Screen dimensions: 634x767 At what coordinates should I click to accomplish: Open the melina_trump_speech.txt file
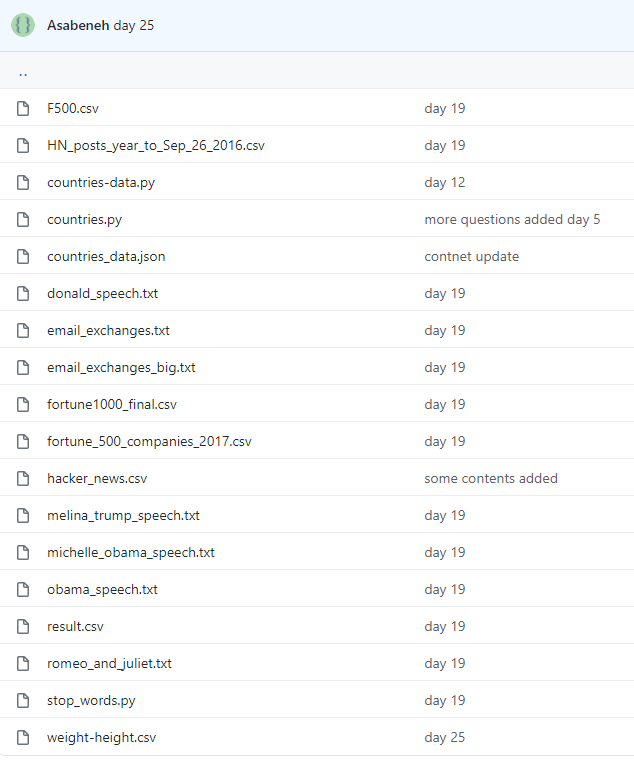click(x=123, y=515)
